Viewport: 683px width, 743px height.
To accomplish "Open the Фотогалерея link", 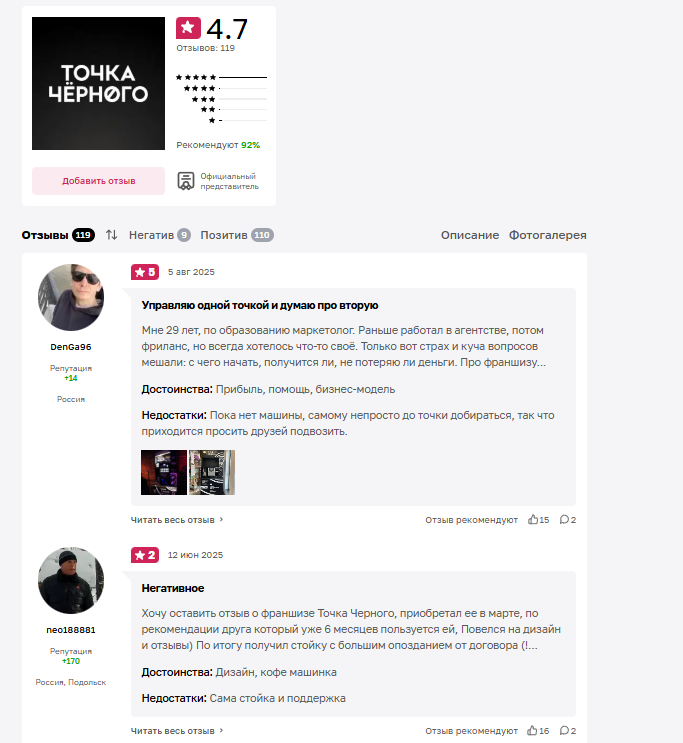I will (x=547, y=235).
